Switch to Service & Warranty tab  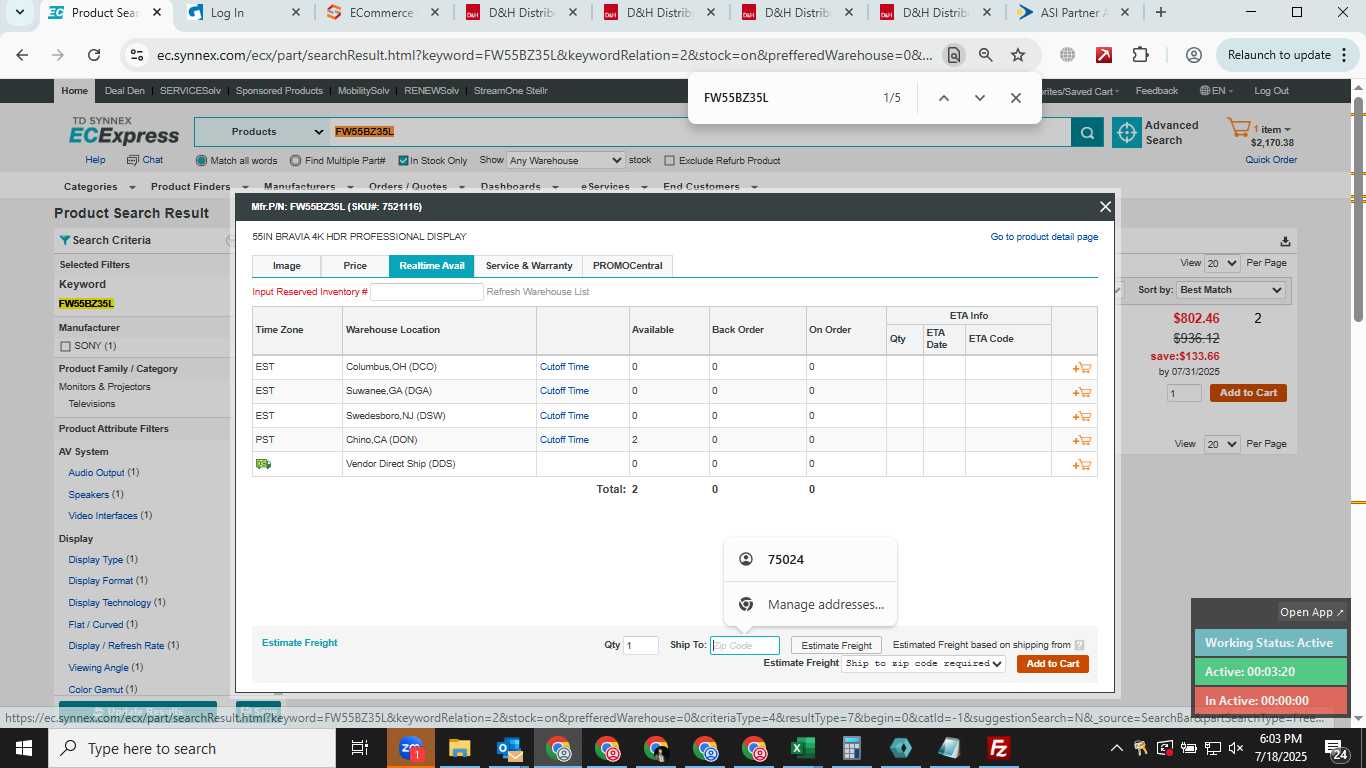click(529, 266)
